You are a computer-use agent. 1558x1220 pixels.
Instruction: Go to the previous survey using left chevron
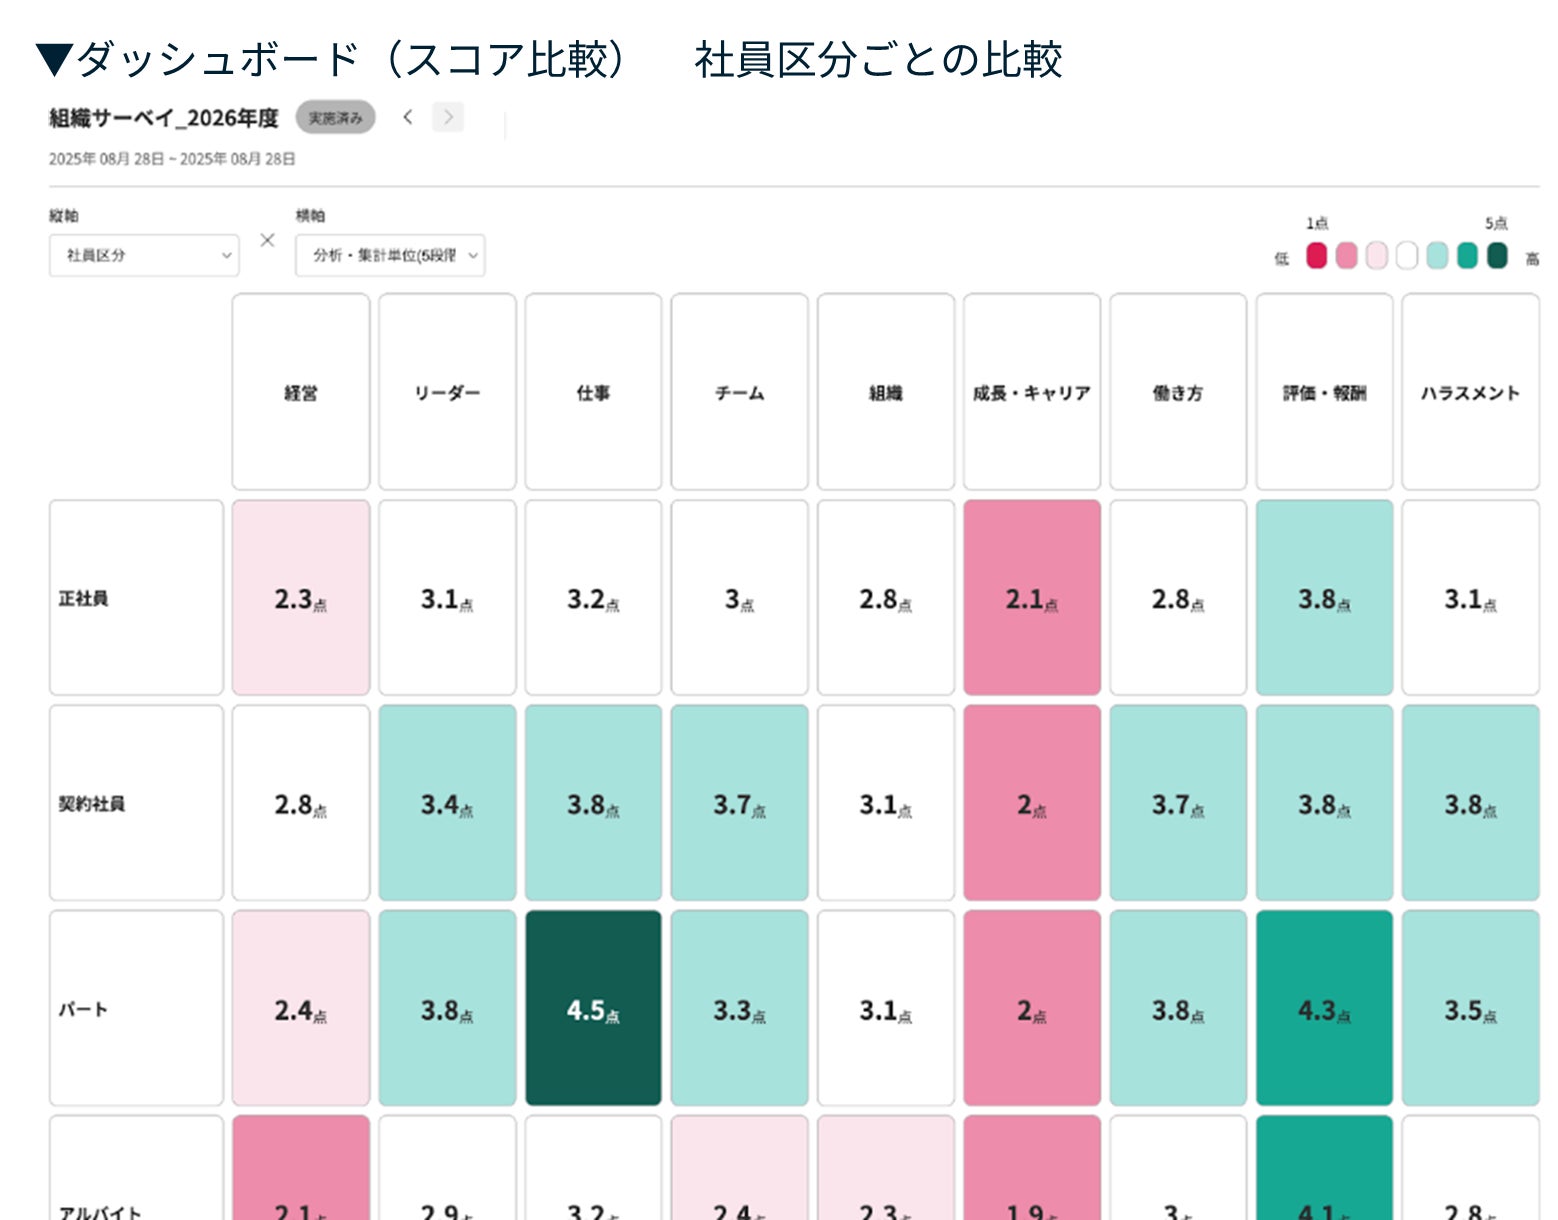(408, 117)
